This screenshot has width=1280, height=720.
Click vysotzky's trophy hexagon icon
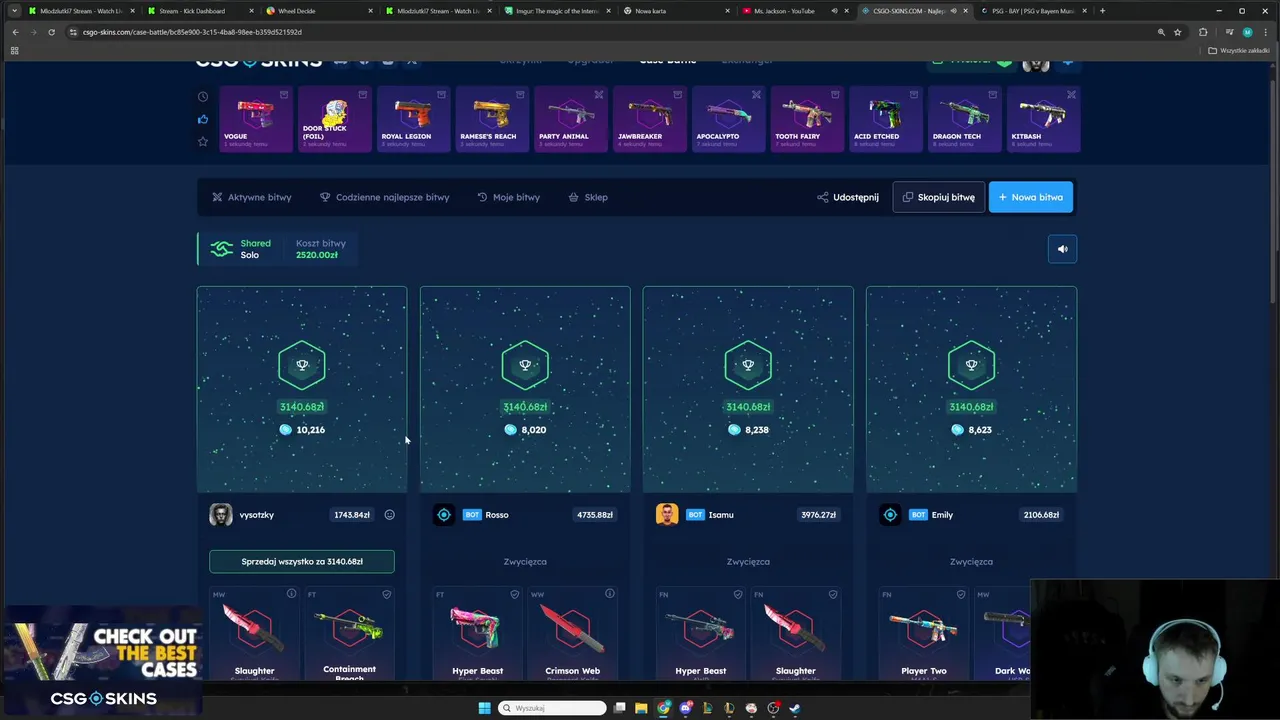pos(302,365)
